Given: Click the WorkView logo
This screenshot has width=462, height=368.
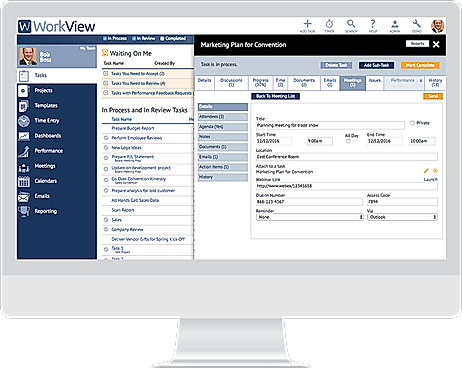Looking at the screenshot, I should point(57,26).
